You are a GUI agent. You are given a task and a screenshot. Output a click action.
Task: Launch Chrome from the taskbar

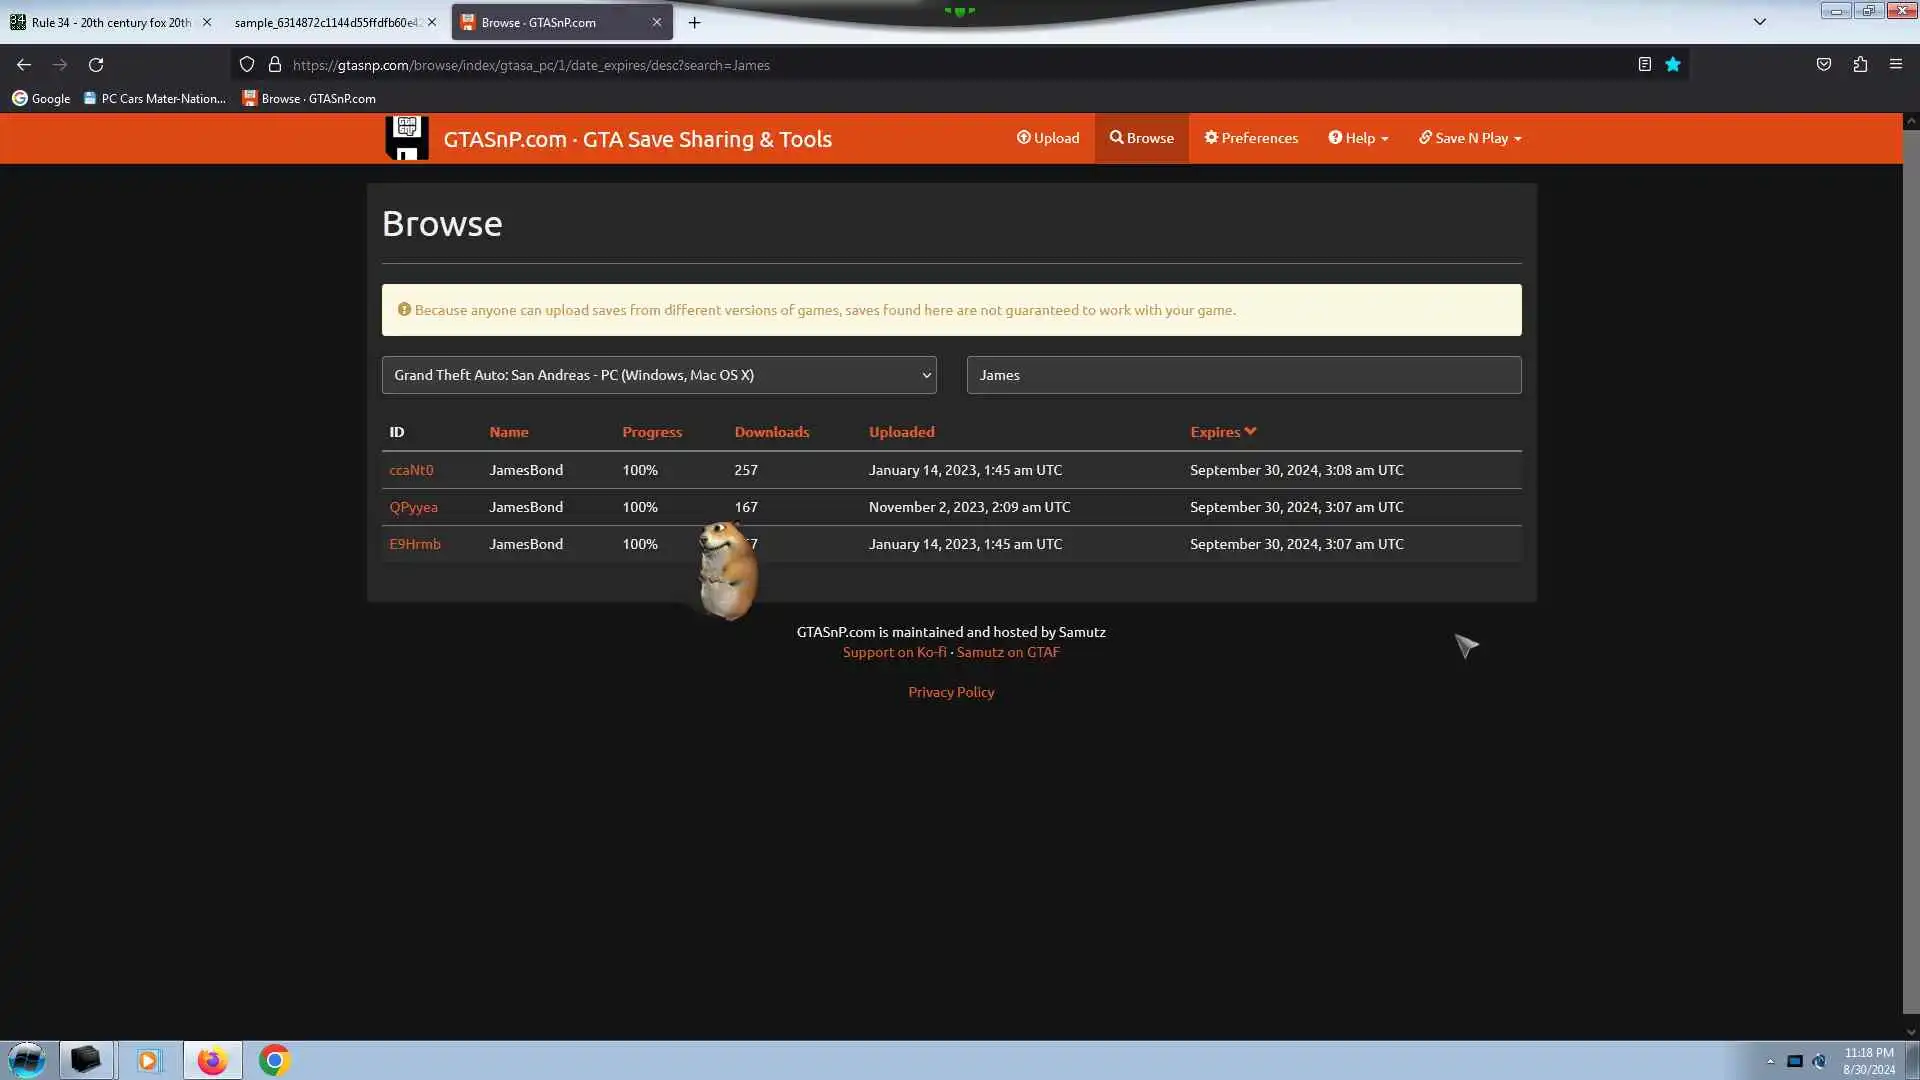[274, 1060]
